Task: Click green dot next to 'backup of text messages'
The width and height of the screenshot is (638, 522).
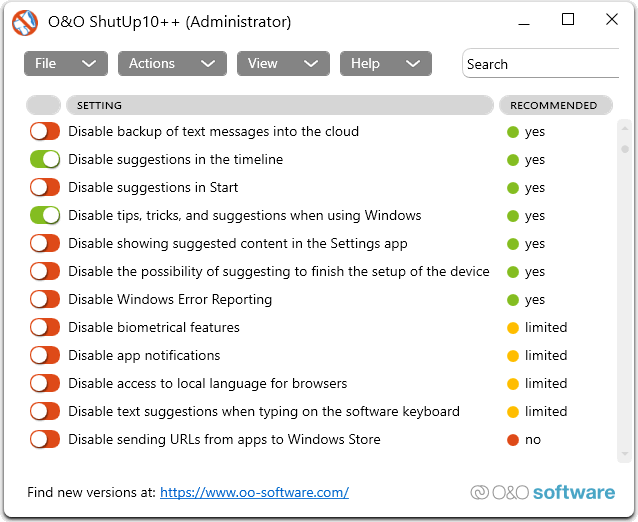Action: 513,132
